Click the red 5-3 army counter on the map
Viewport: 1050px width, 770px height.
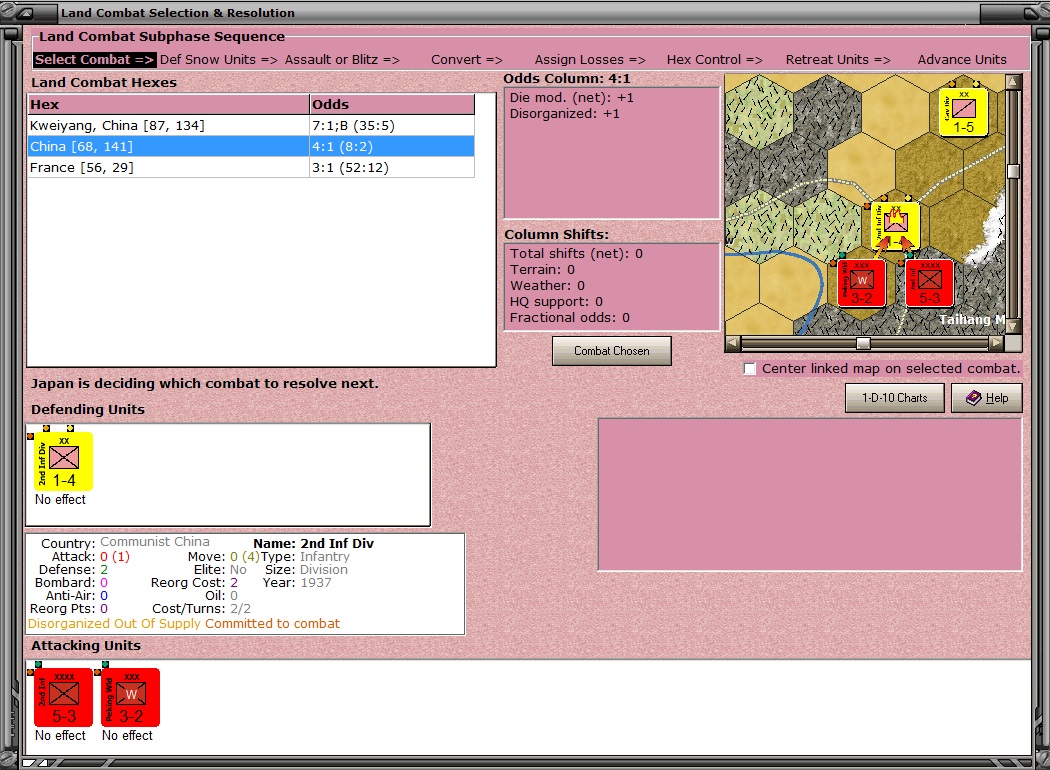pos(929,283)
